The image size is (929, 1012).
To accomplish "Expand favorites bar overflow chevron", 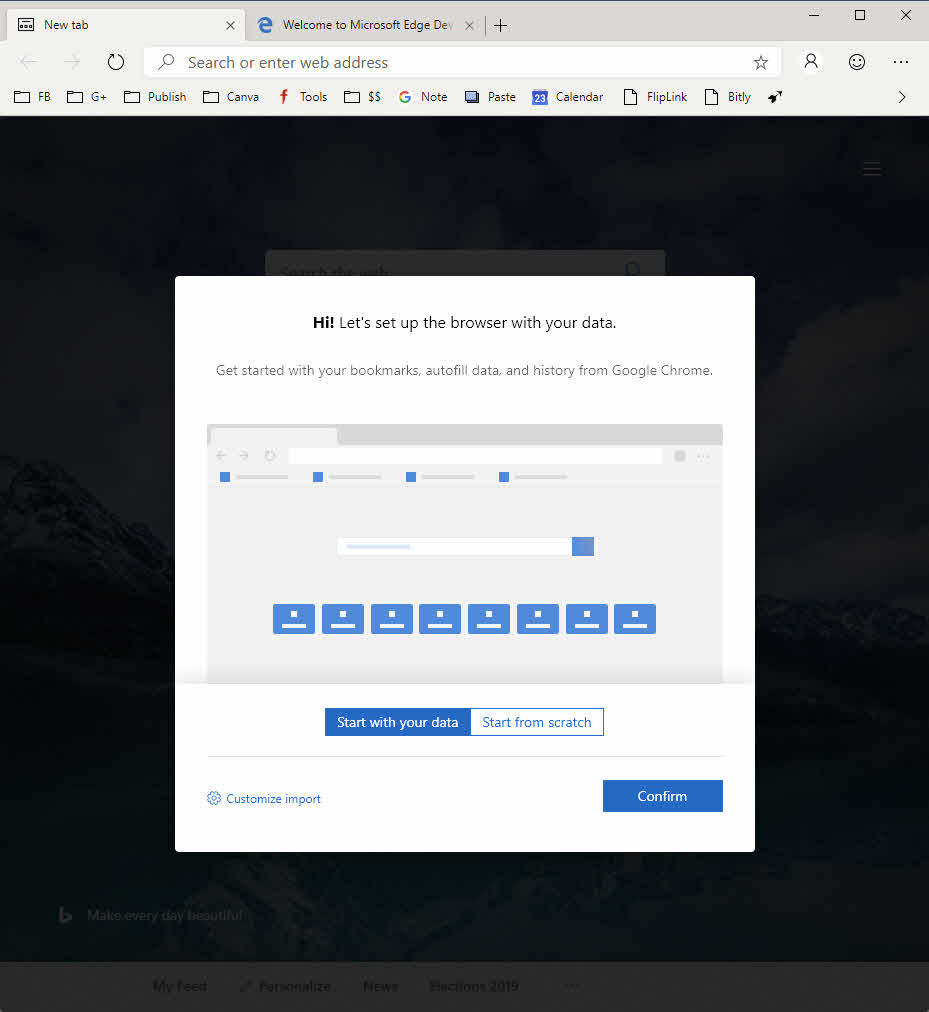I will (x=902, y=97).
